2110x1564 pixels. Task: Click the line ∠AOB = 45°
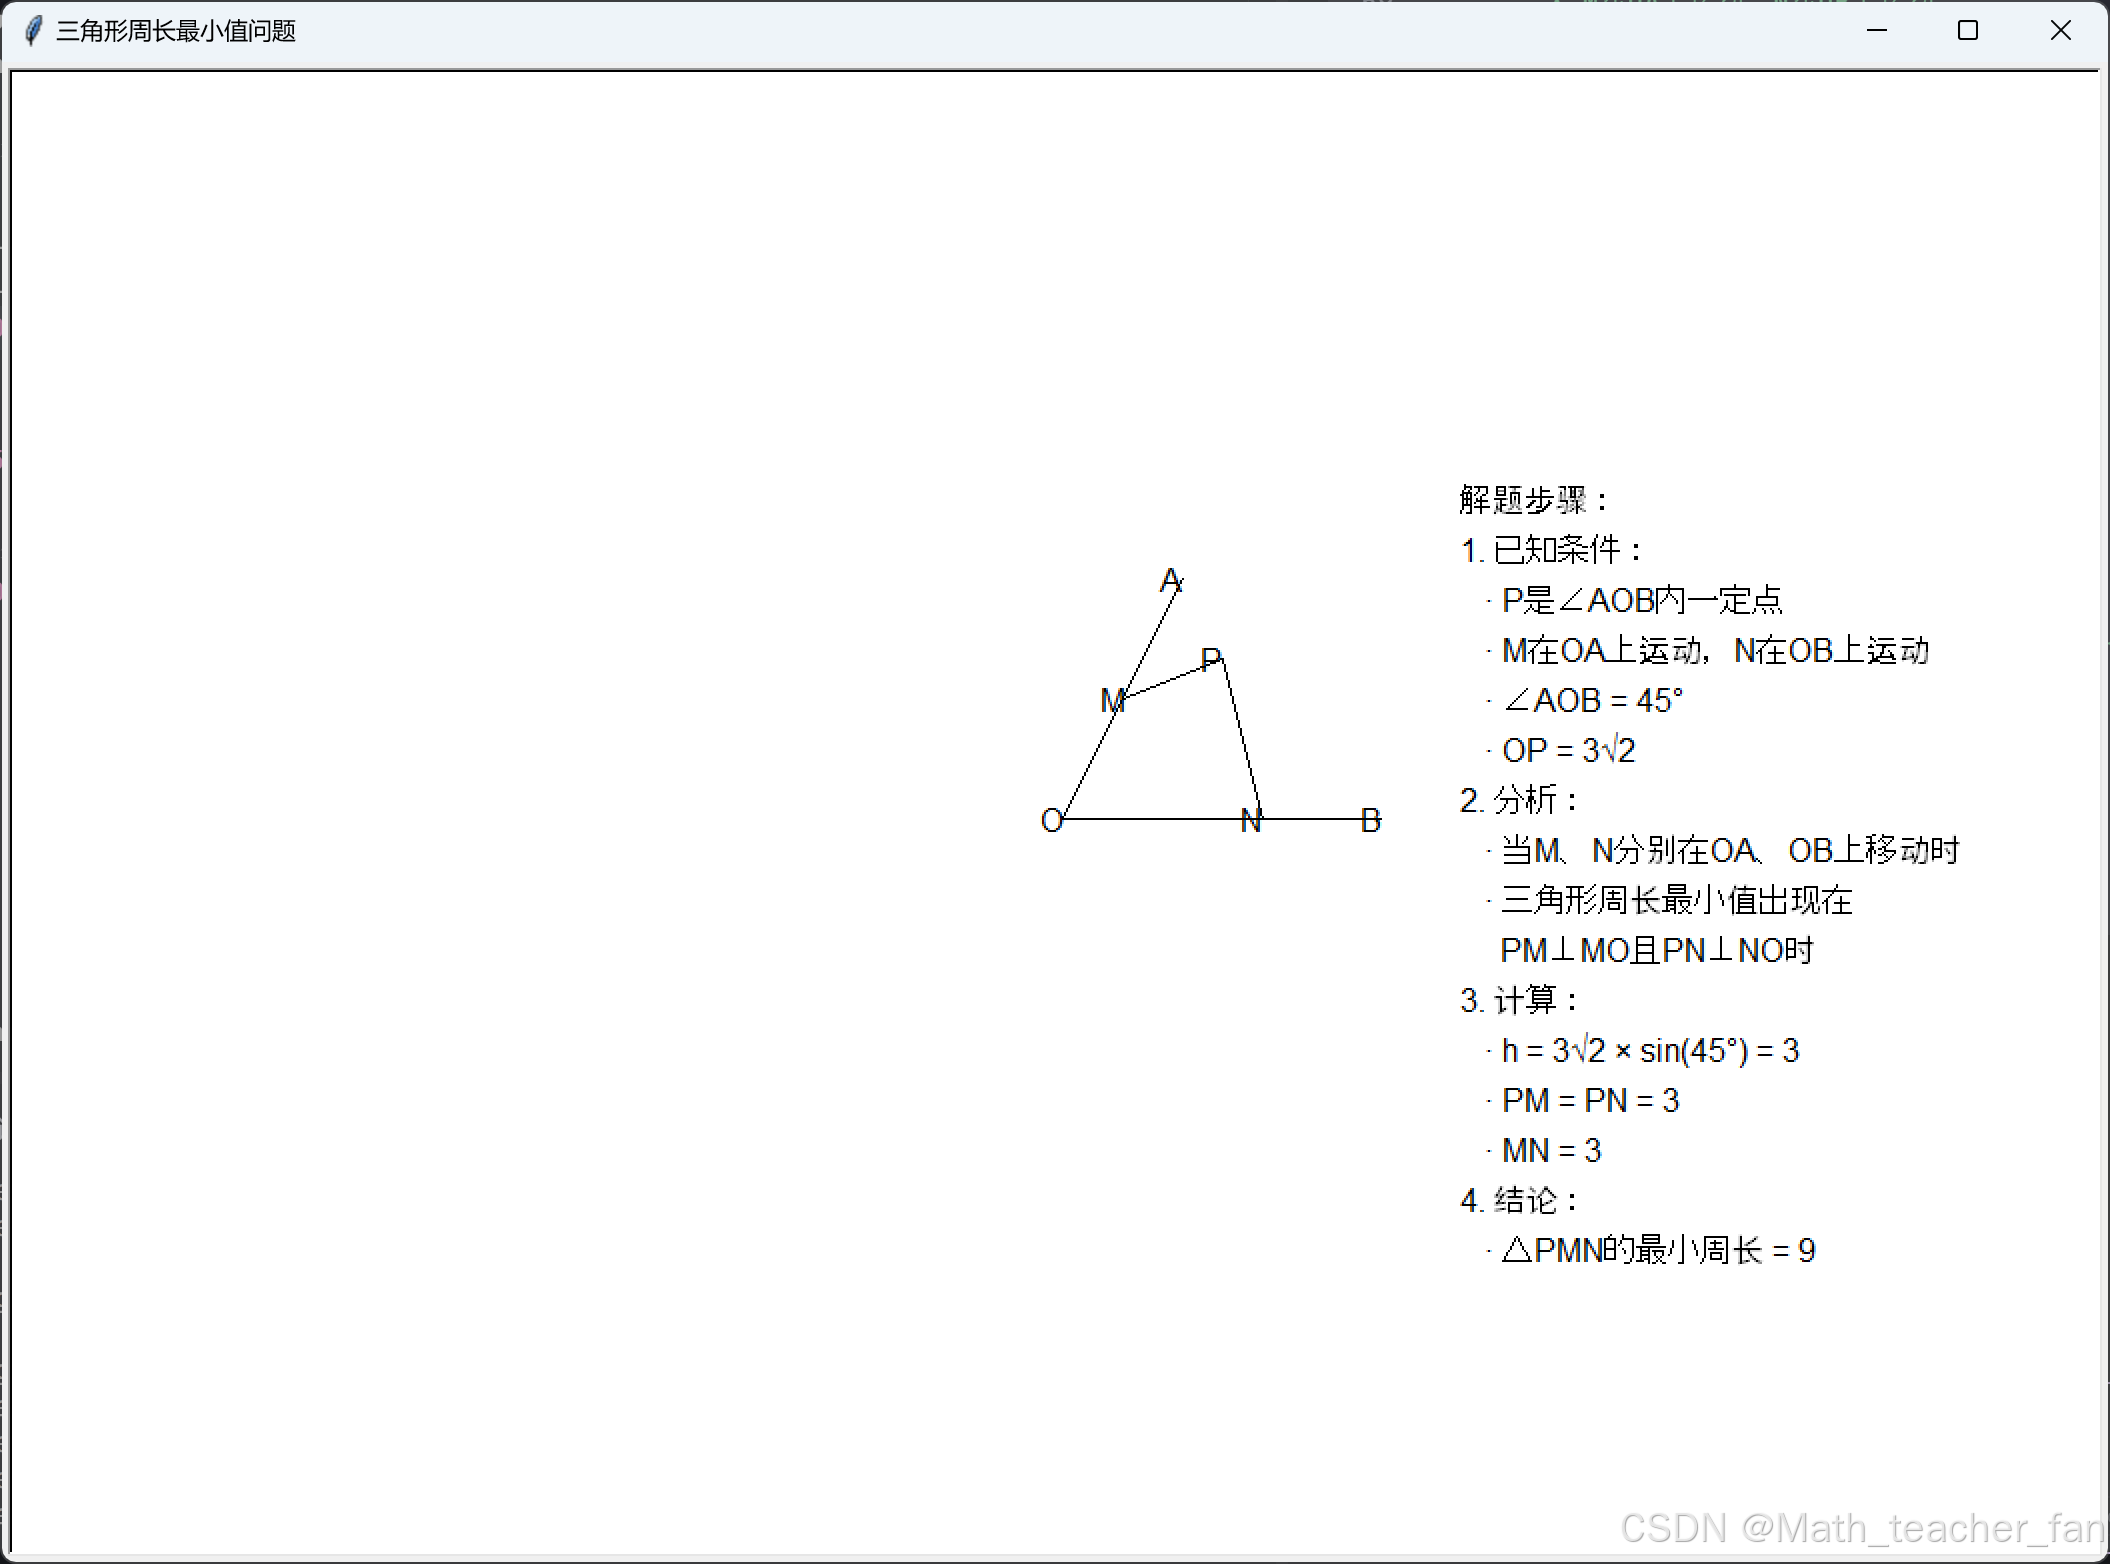coord(1592,700)
